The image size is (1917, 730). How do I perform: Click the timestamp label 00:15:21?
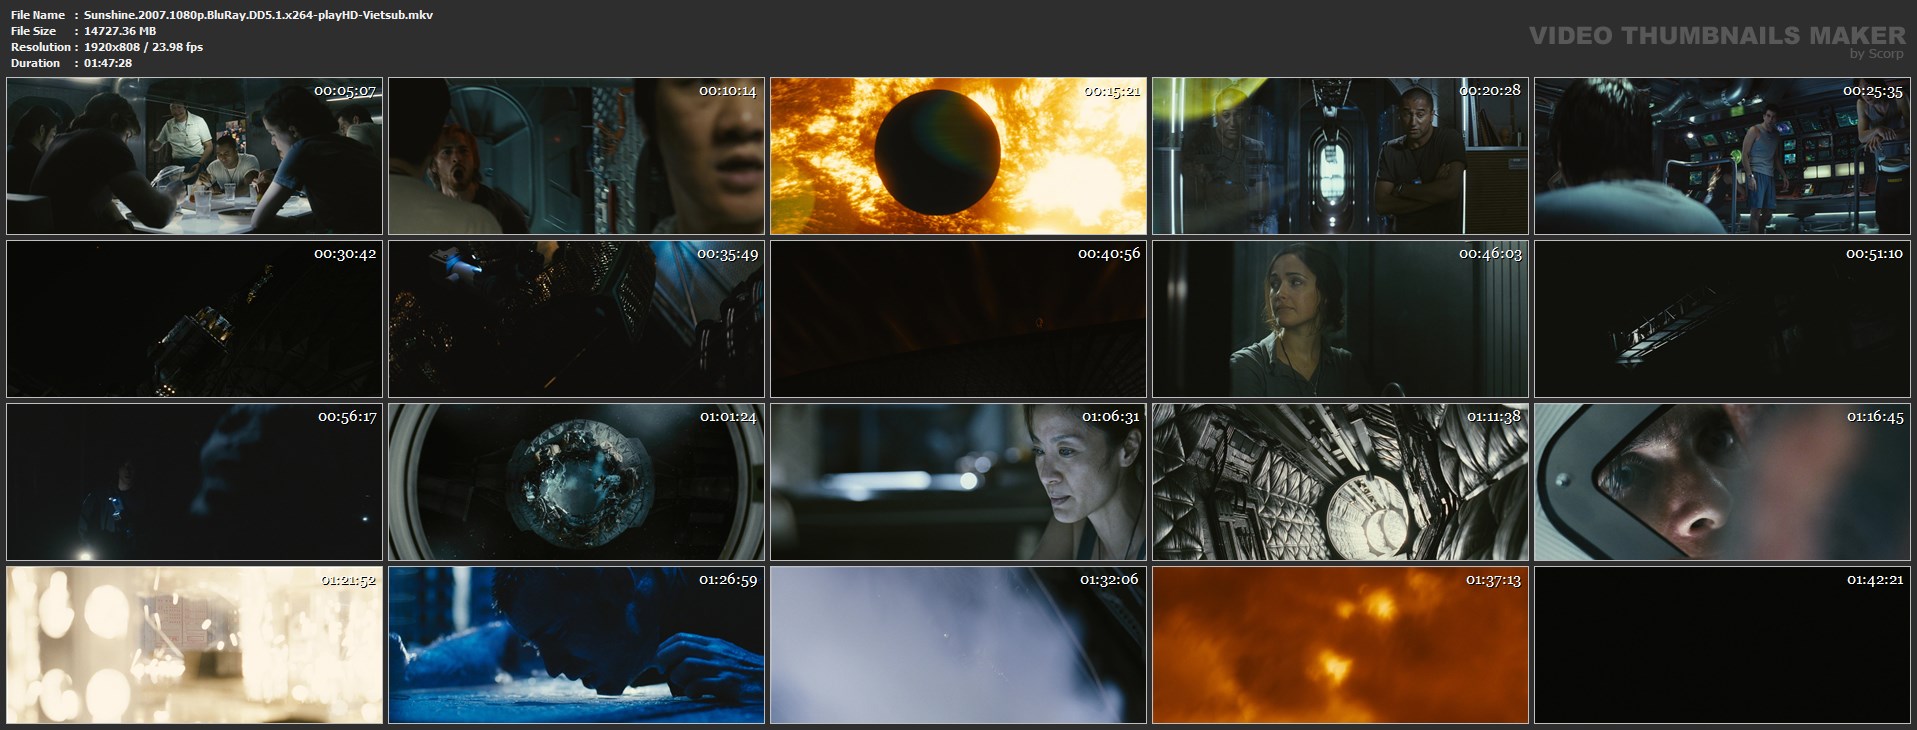pyautogui.click(x=1112, y=91)
